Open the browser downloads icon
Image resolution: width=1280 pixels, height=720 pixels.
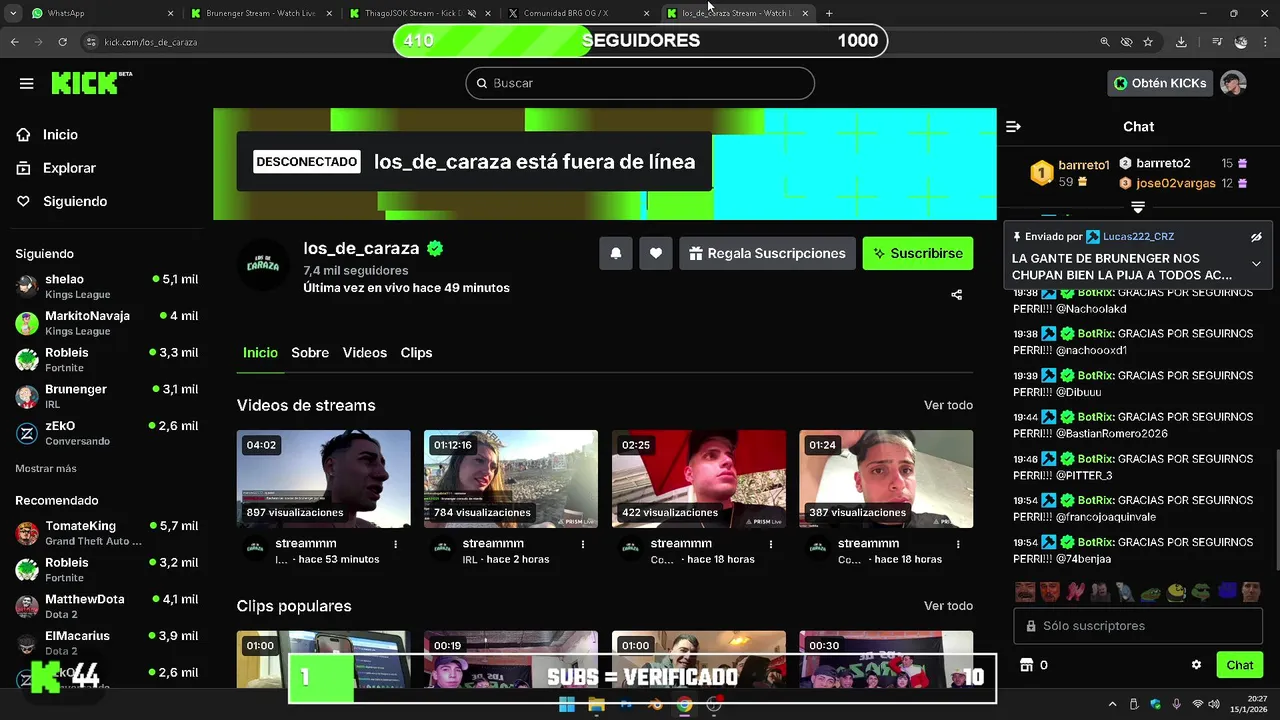pos(1181,42)
